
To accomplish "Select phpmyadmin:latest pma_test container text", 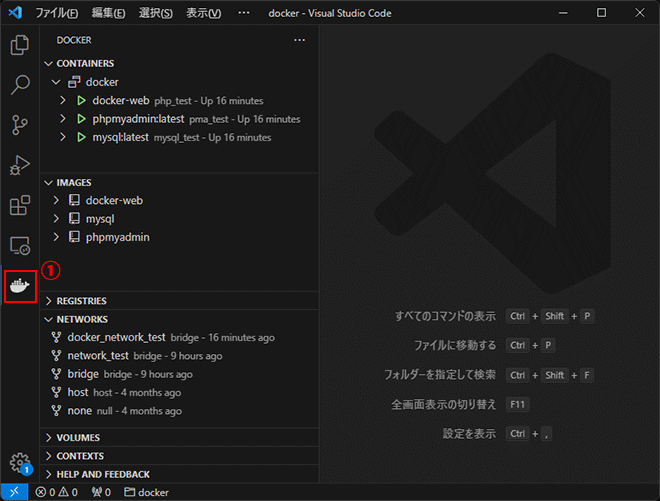I will (x=196, y=119).
